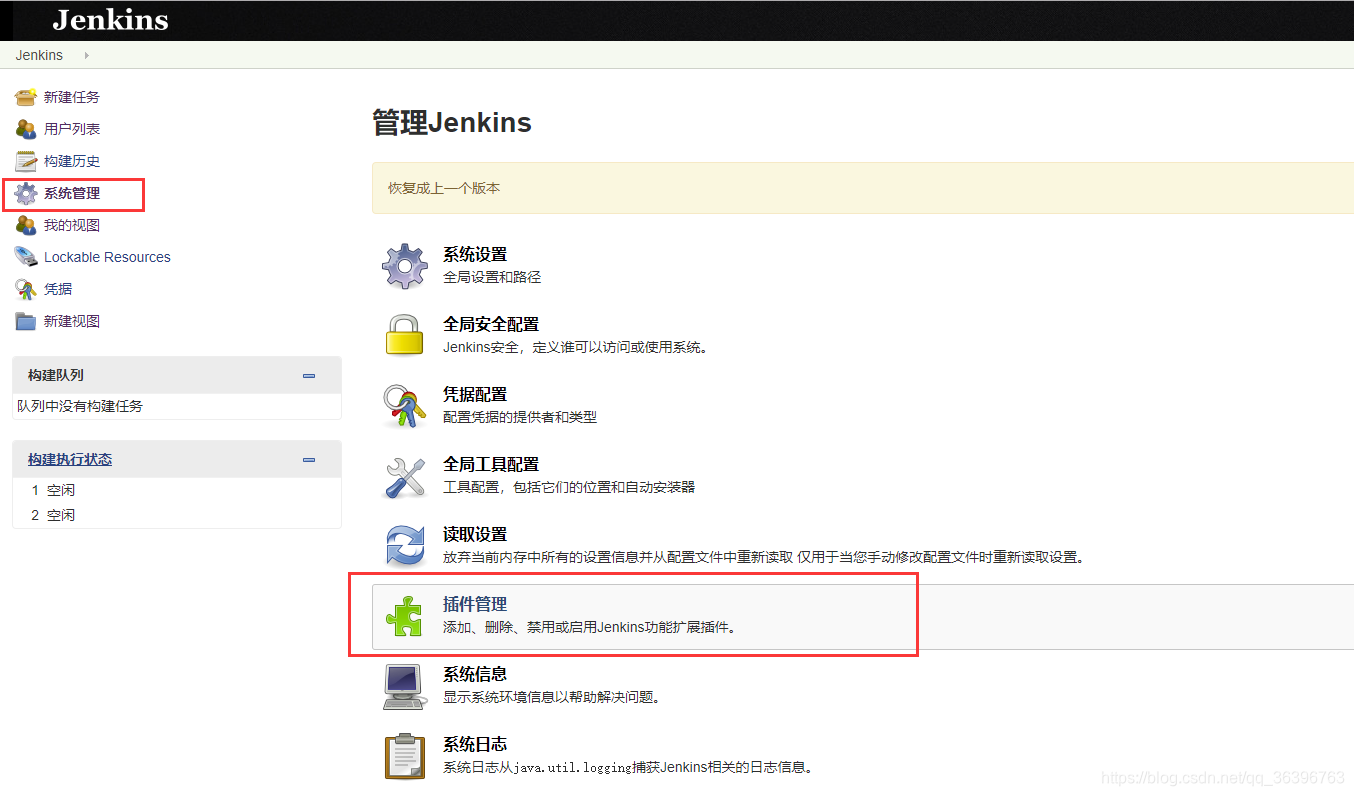Click the 构建历史 notepad icon
This screenshot has width=1354, height=796.
click(x=26, y=161)
